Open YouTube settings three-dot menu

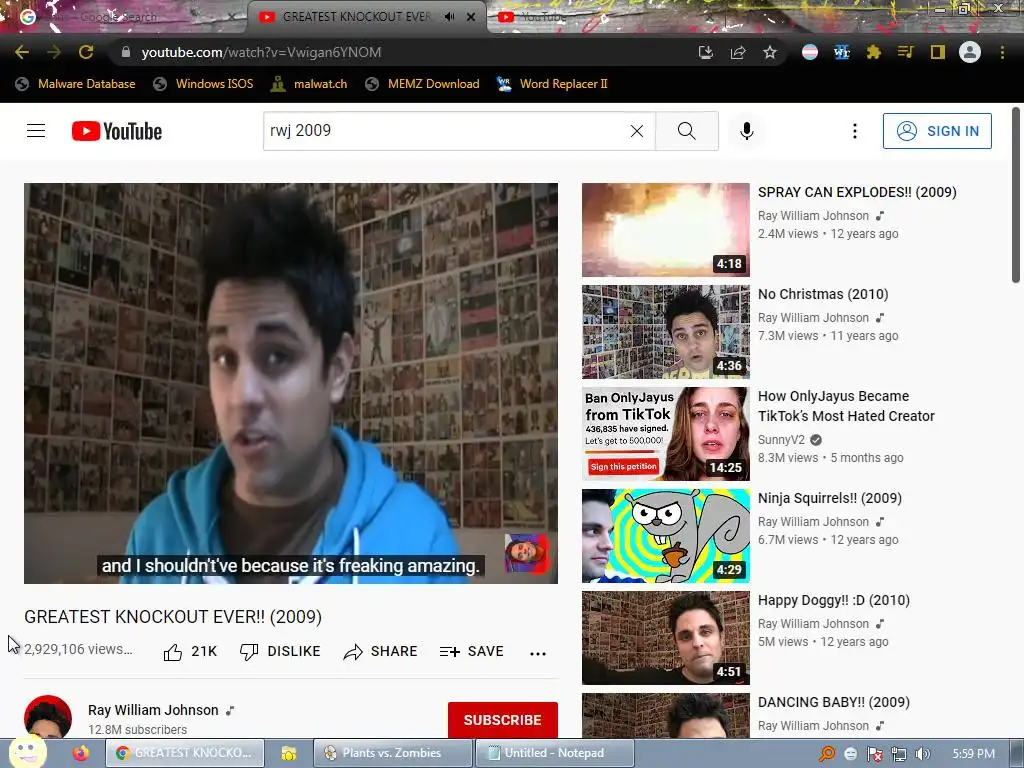pos(854,131)
